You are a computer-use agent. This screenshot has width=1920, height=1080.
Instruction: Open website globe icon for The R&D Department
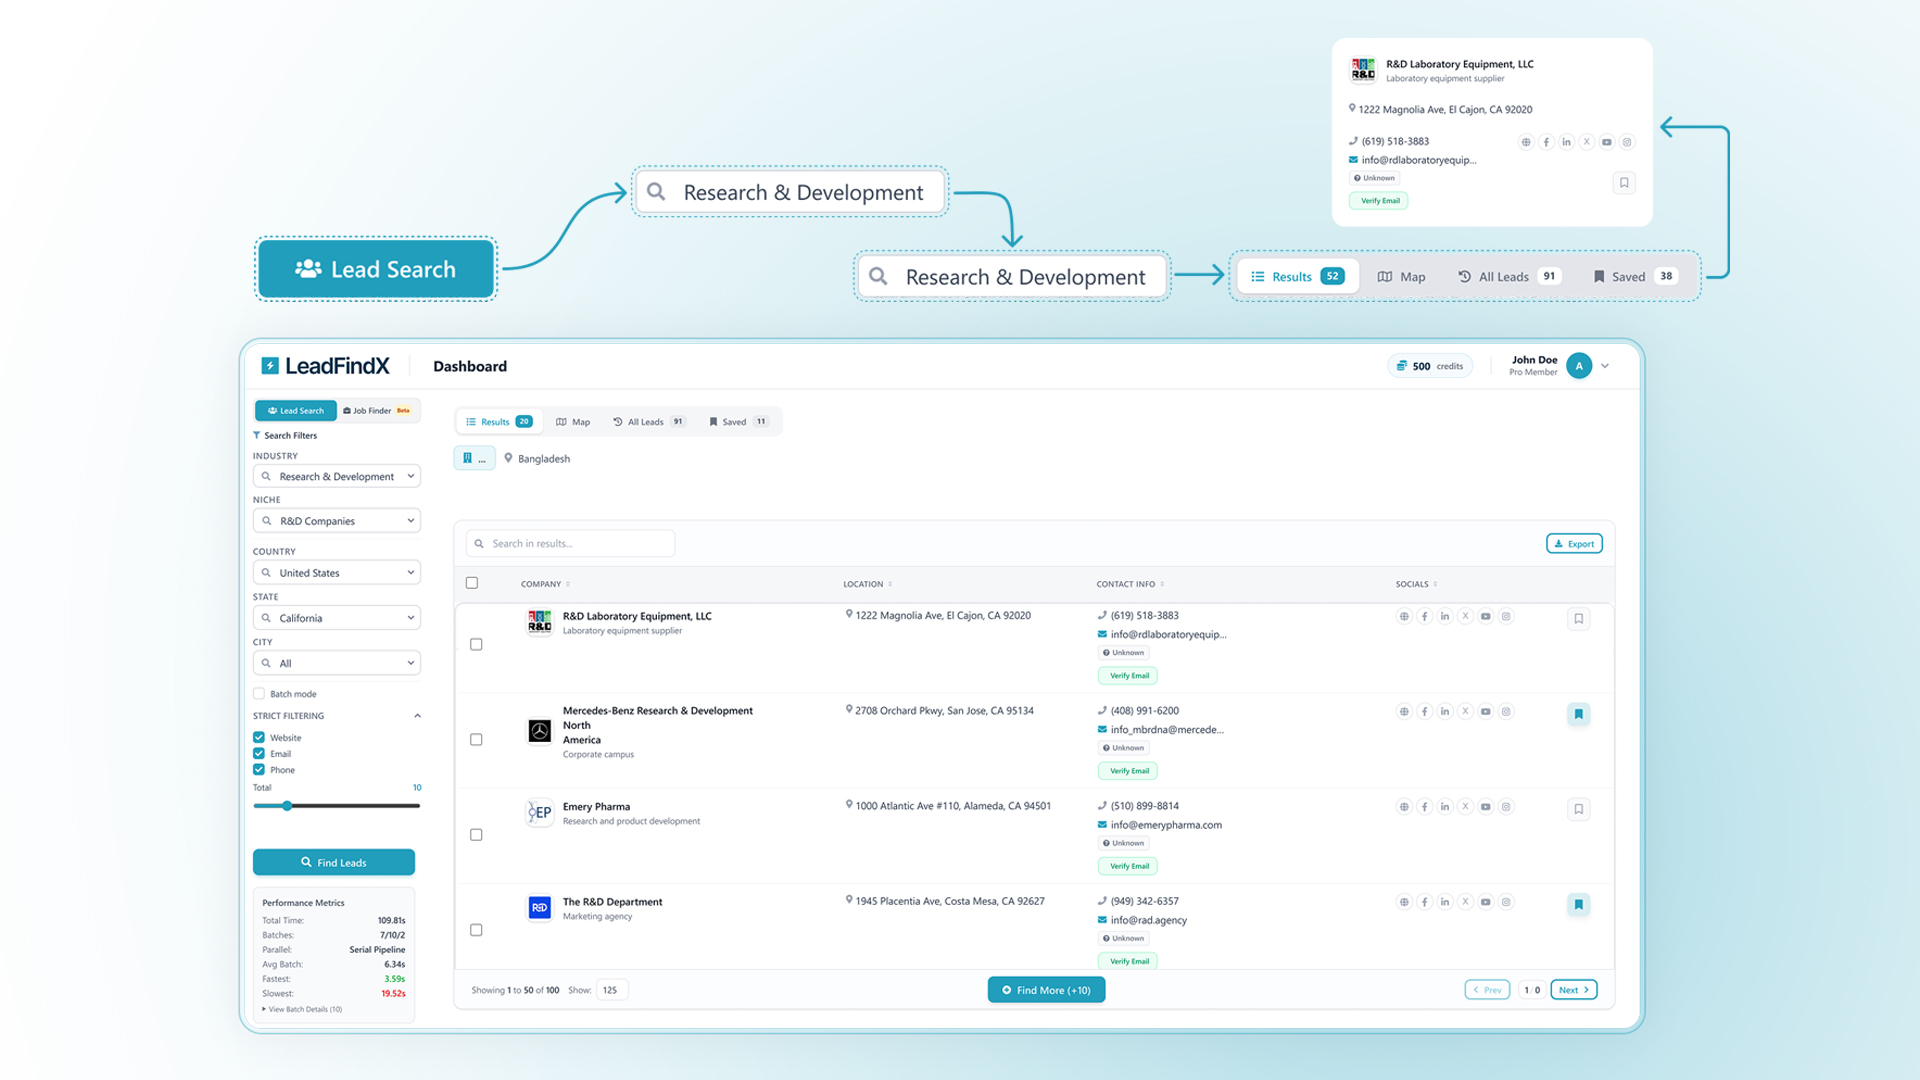coord(1404,902)
